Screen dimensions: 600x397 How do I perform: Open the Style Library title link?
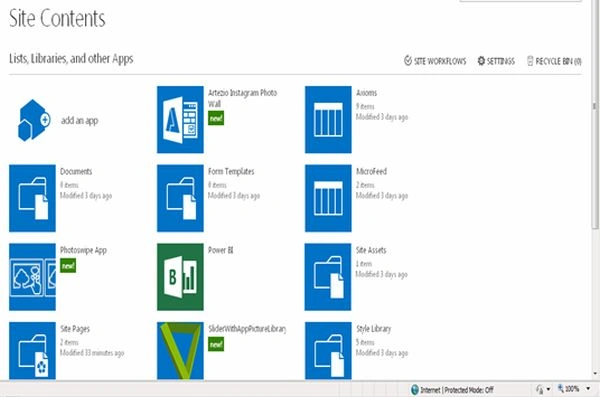click(x=373, y=329)
